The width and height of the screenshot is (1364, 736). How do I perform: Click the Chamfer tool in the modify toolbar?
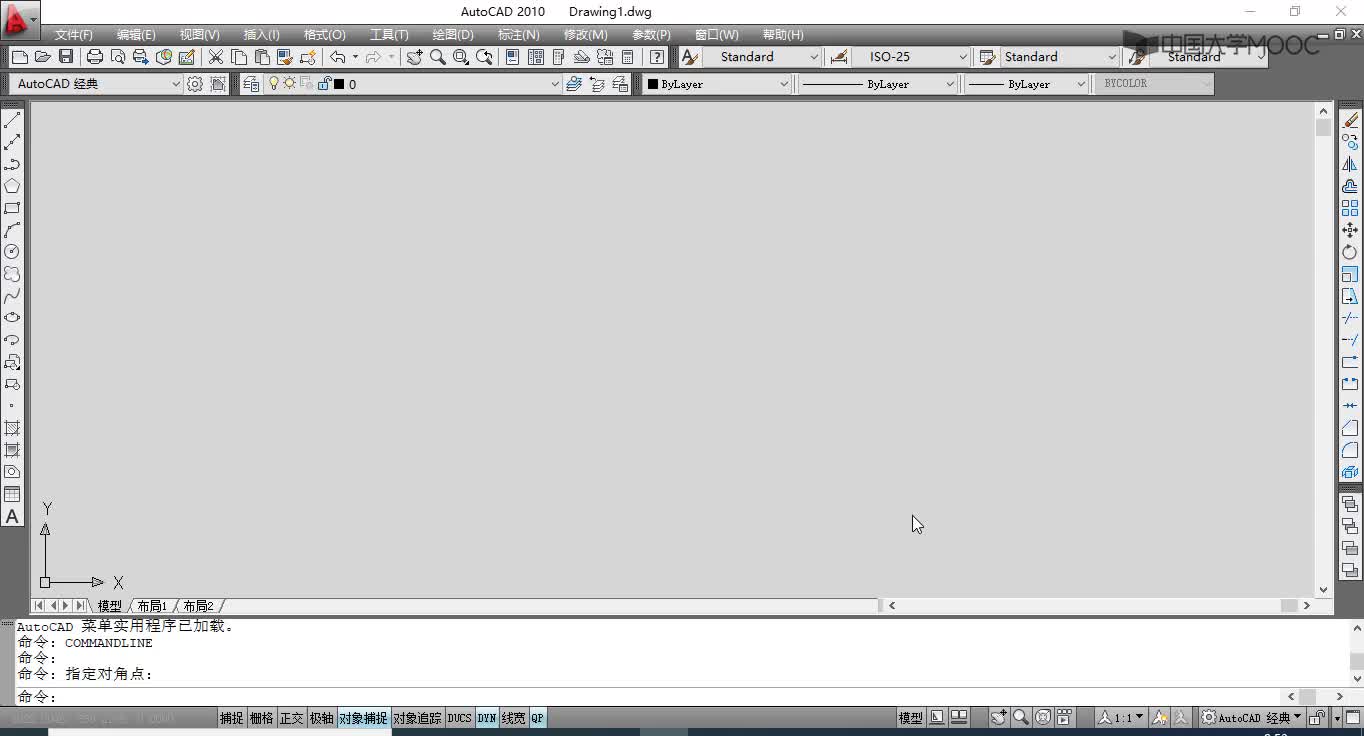pos(1350,428)
